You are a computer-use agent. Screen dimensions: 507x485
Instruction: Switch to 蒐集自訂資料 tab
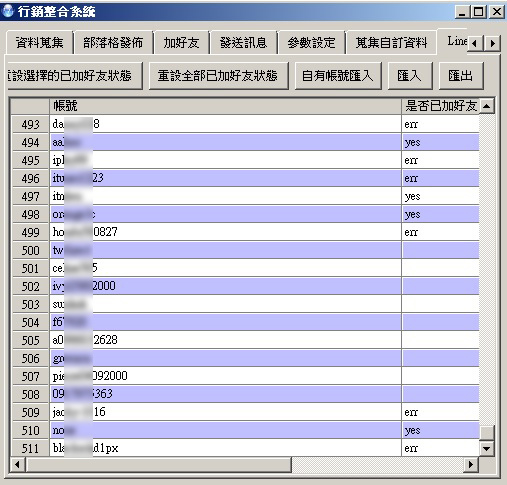coord(391,43)
